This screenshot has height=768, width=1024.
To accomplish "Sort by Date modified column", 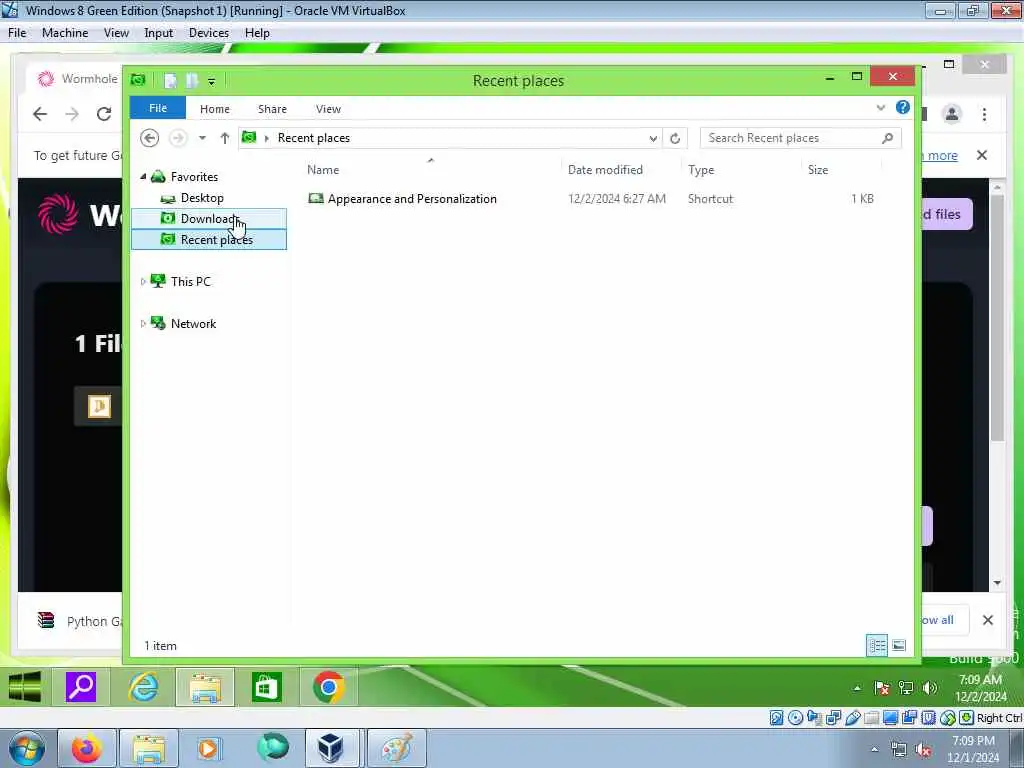I will (x=605, y=170).
